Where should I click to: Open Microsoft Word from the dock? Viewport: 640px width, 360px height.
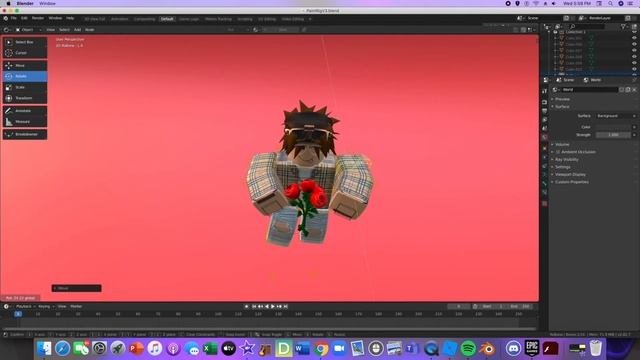[x=302, y=349]
